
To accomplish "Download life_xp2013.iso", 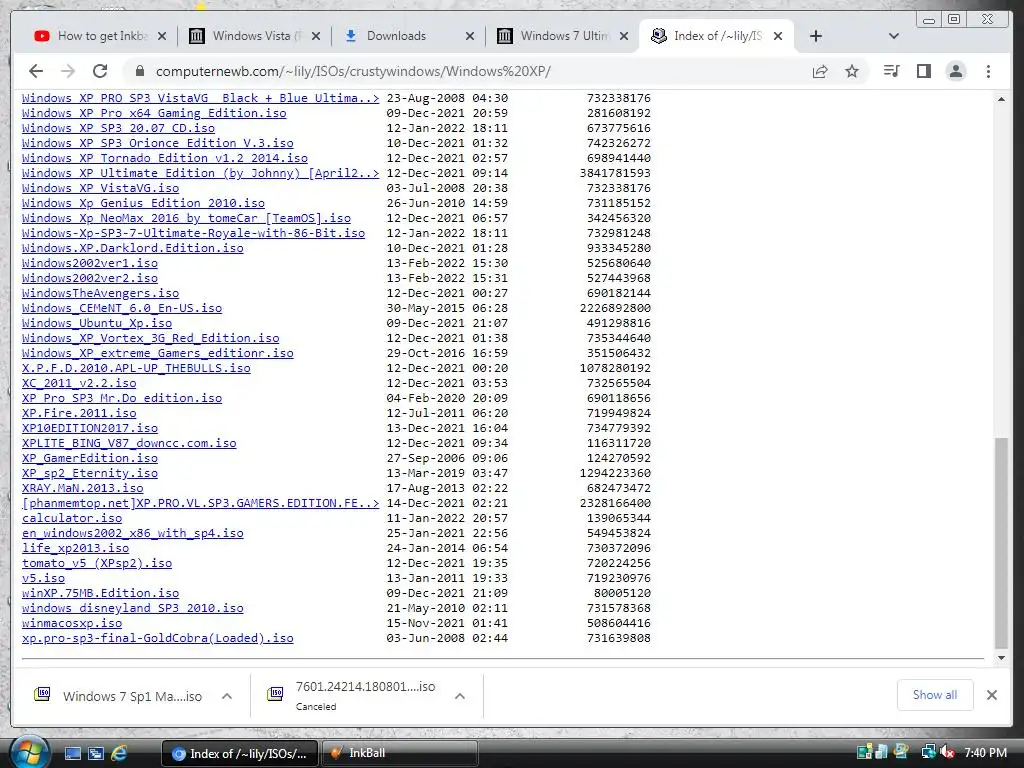I will tap(75, 549).
